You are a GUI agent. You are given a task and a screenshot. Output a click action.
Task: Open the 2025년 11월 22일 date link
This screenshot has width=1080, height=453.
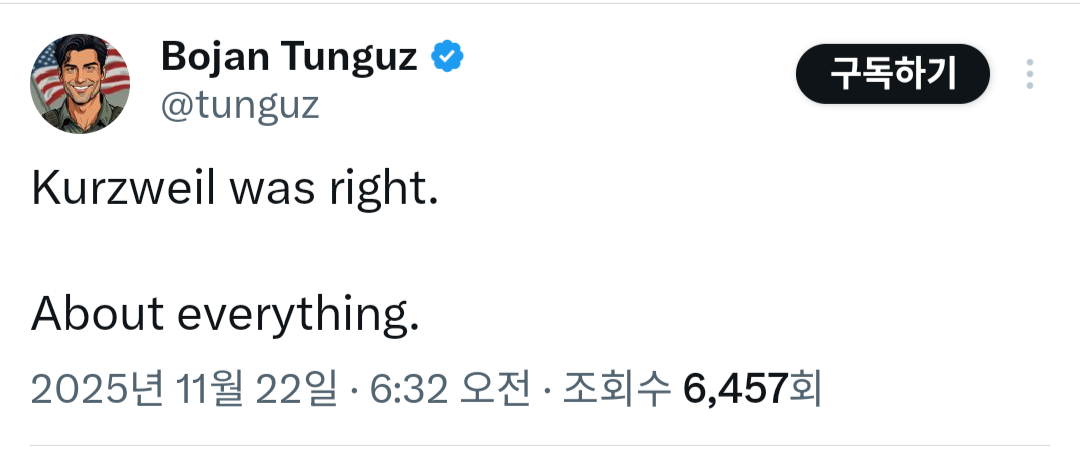(x=184, y=388)
